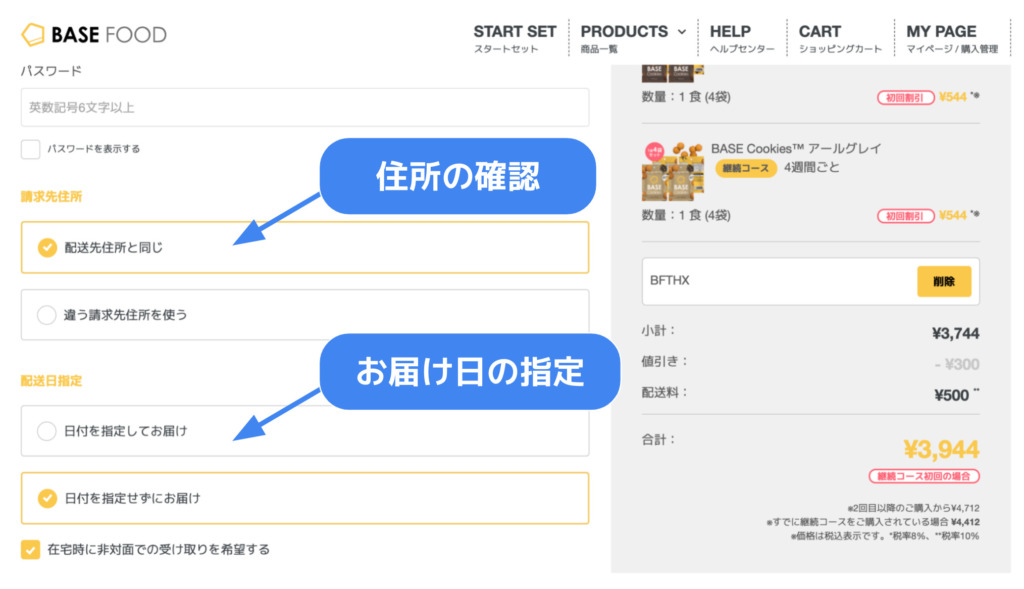Click the shipping fee value ¥500

click(x=952, y=395)
